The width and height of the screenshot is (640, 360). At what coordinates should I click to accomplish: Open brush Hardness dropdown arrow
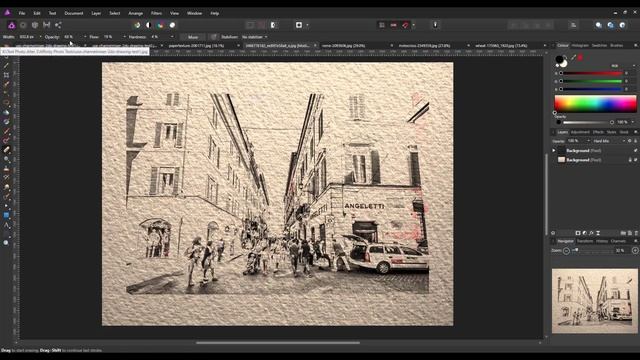(172, 37)
